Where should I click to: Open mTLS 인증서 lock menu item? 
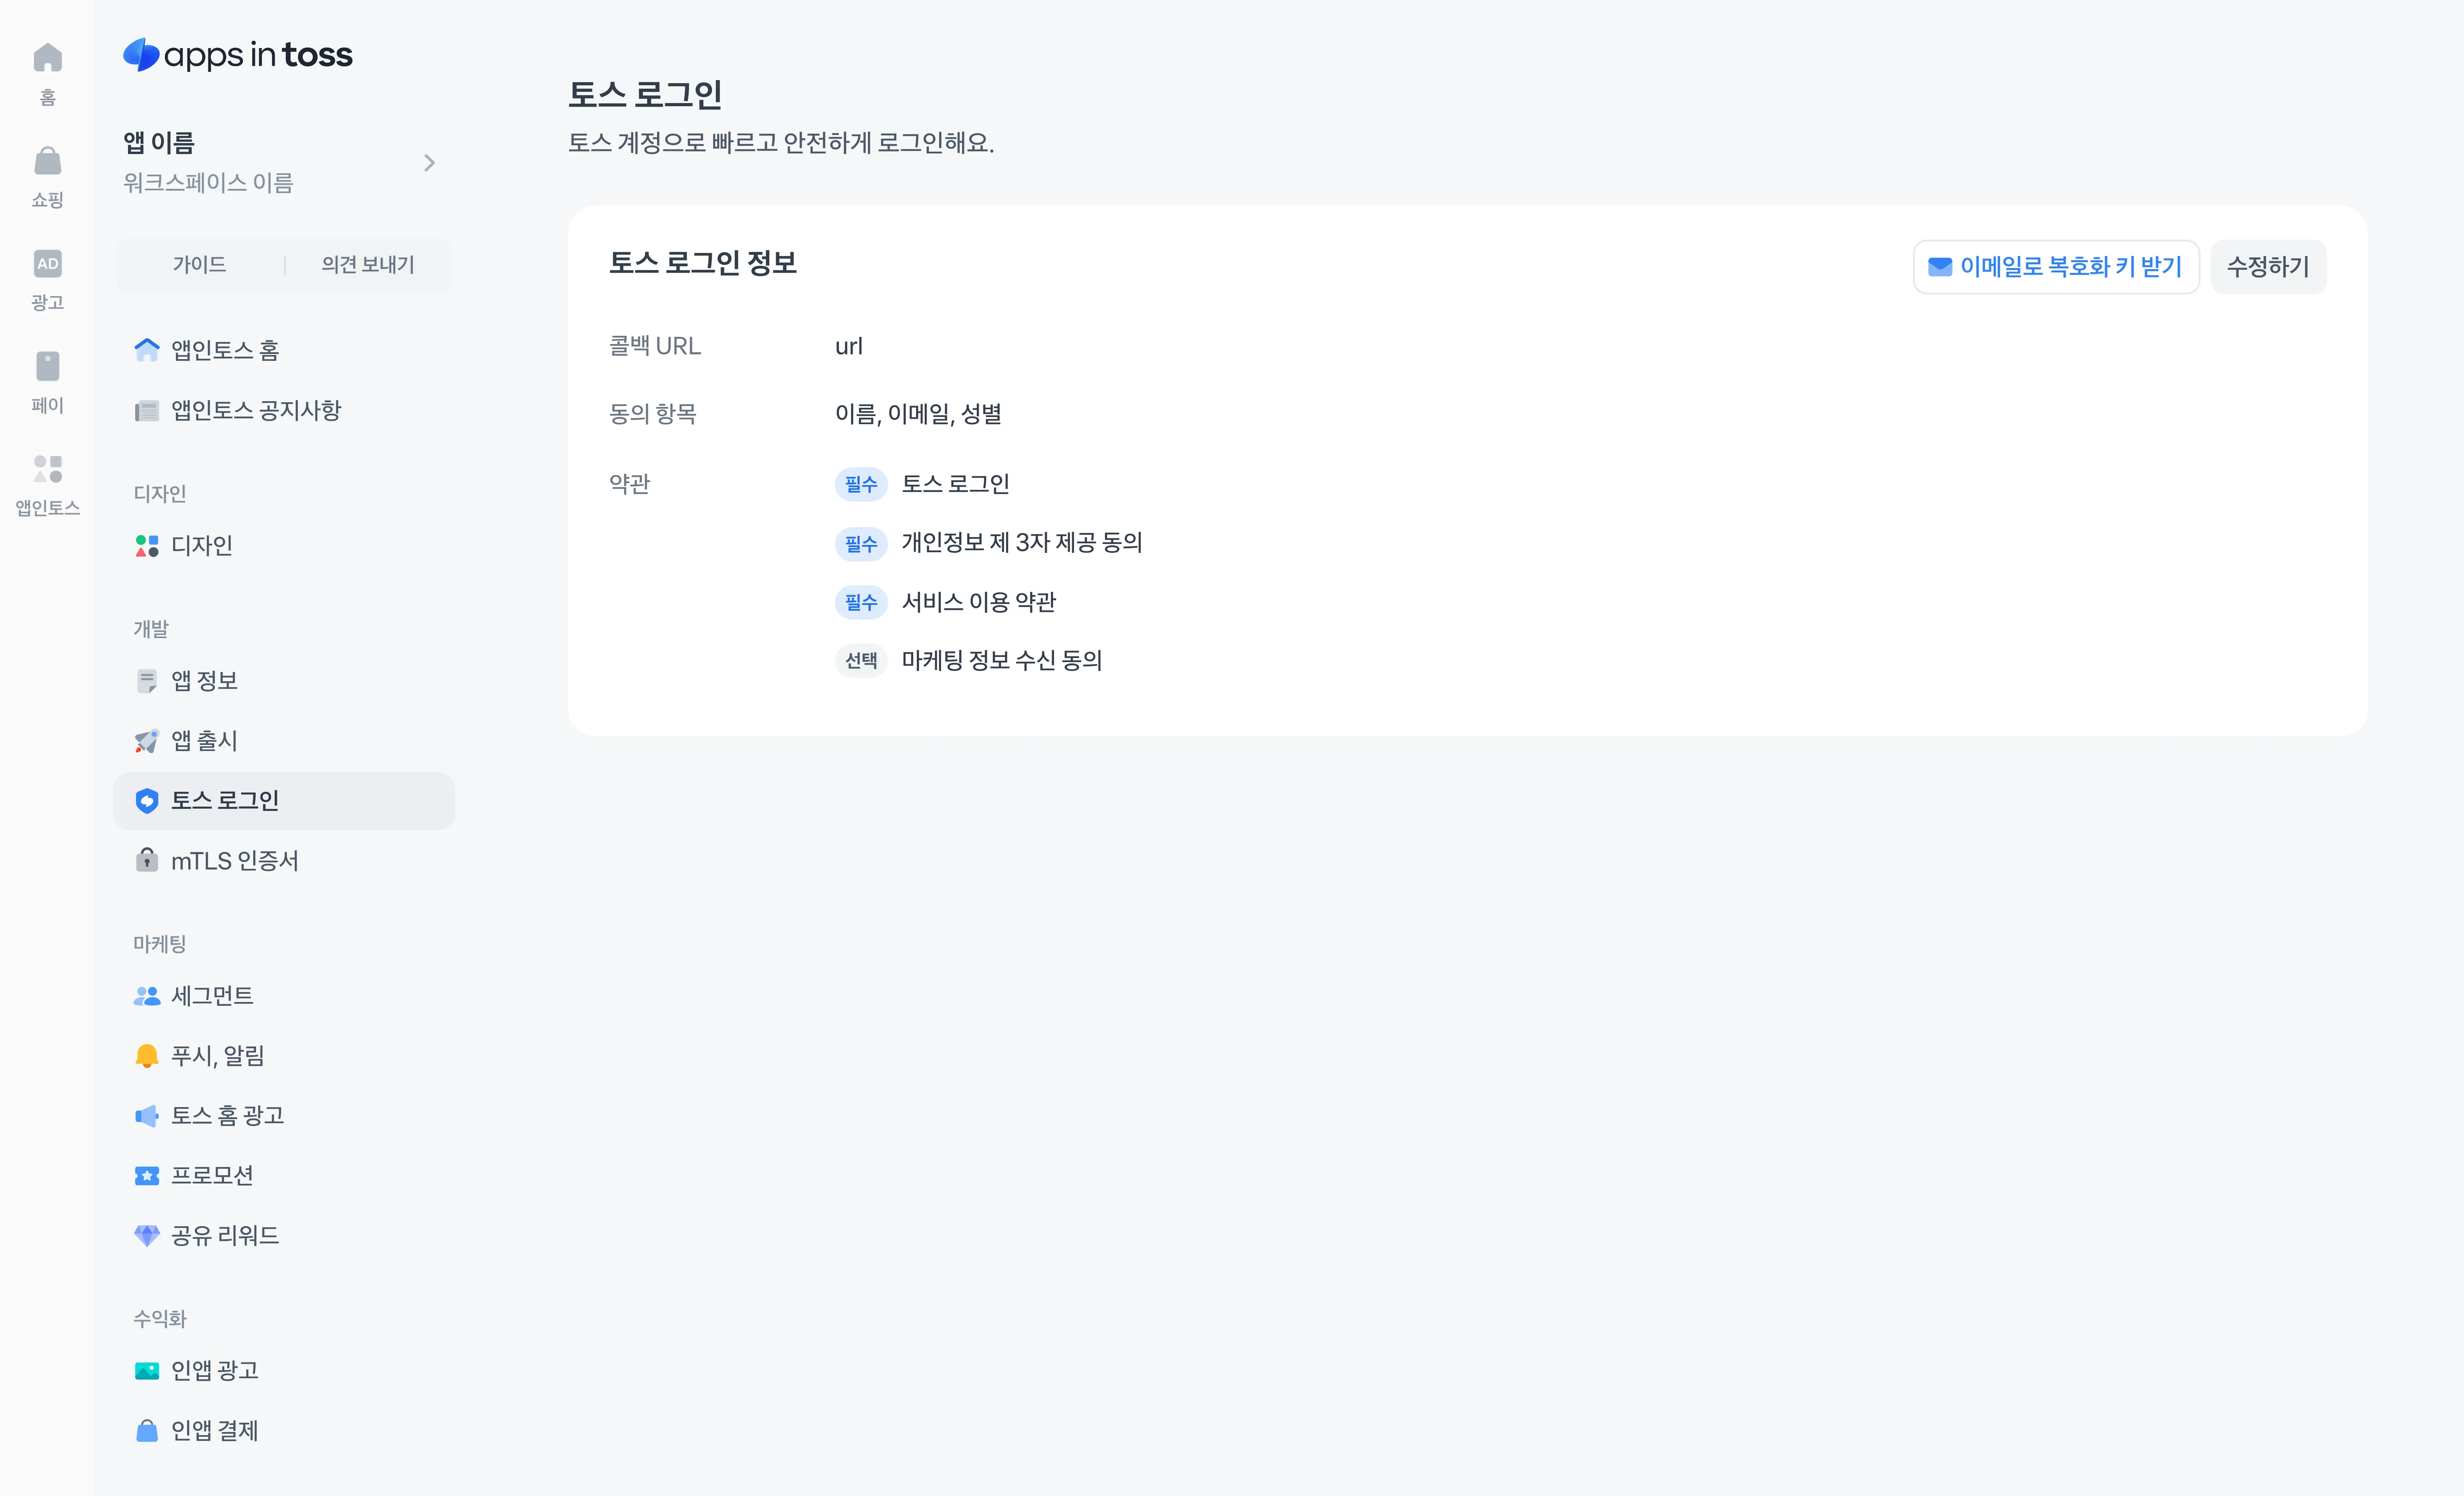(x=234, y=861)
